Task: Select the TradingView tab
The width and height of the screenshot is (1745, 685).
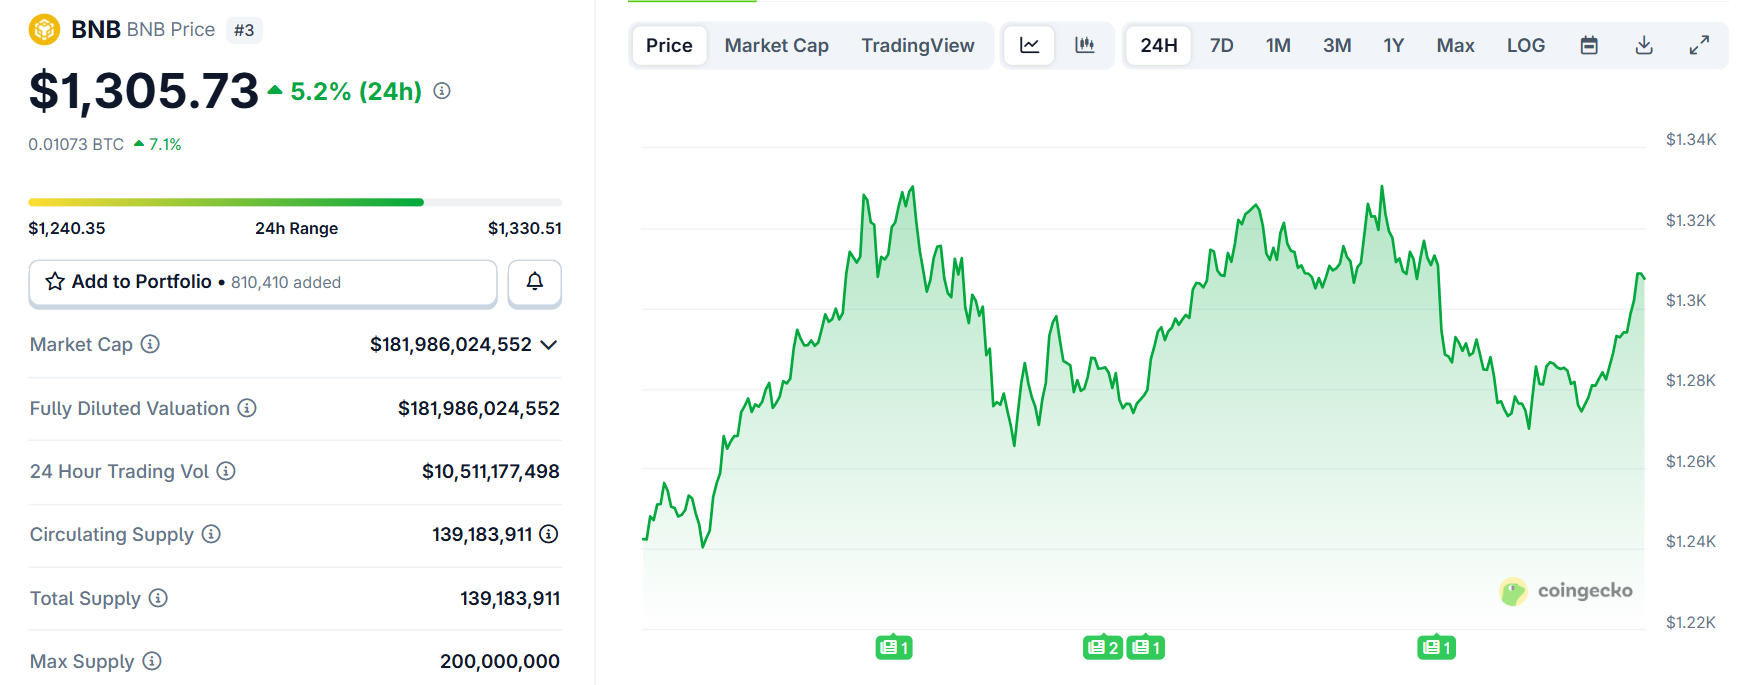Action: point(918,45)
